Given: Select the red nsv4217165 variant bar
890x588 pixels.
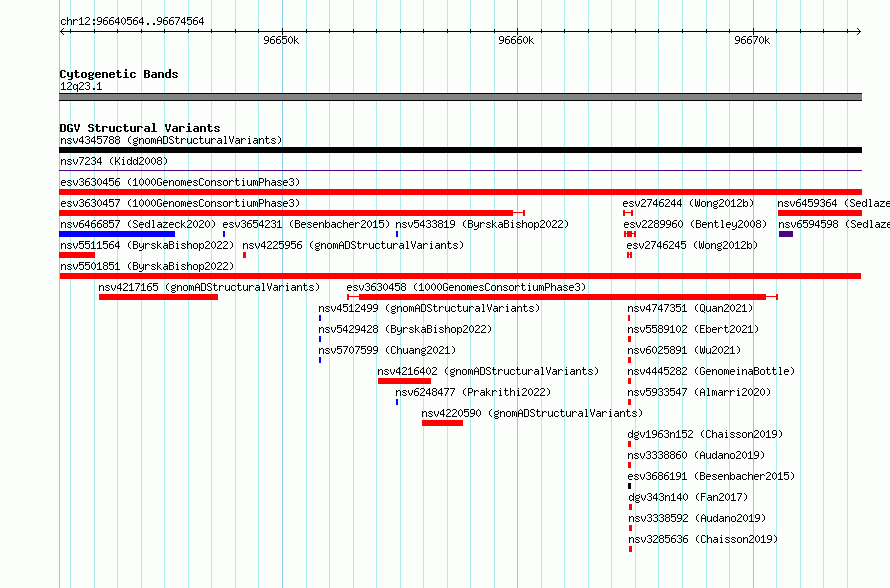Looking at the screenshot, I should 158,297.
